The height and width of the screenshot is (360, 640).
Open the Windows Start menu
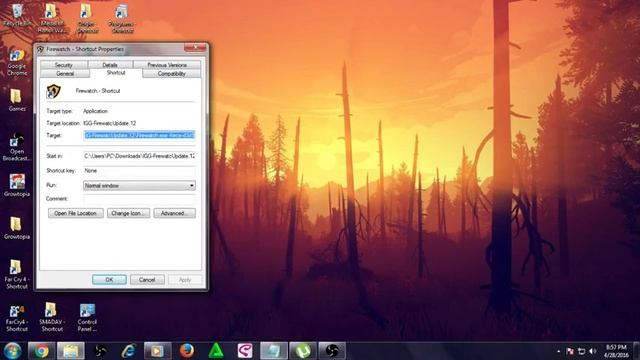coord(12,351)
